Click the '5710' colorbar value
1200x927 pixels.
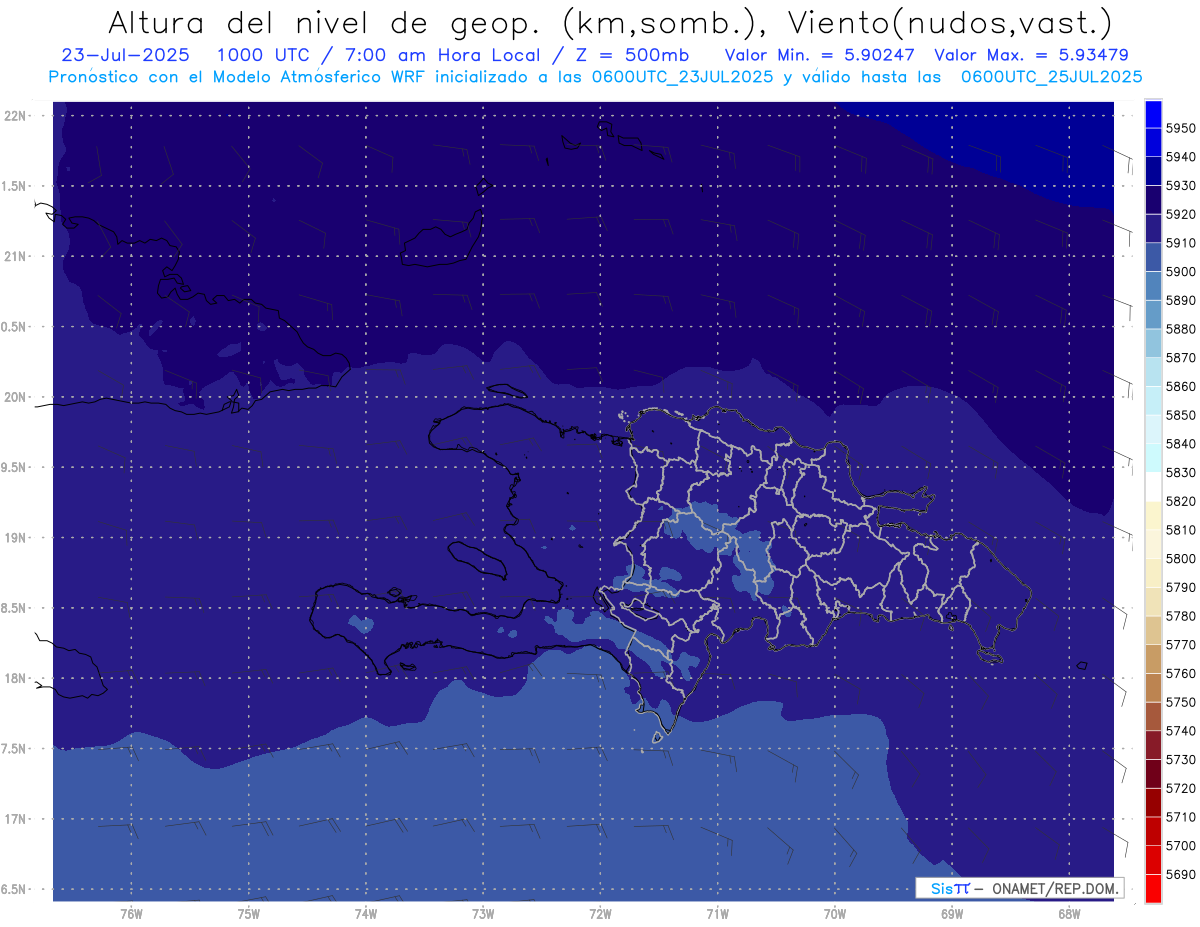click(x=1181, y=817)
